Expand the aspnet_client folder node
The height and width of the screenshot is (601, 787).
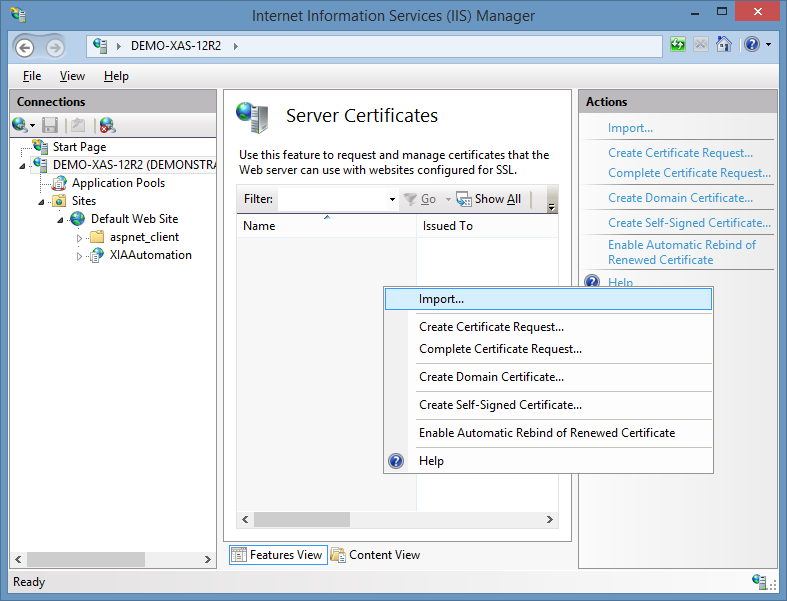[79, 238]
